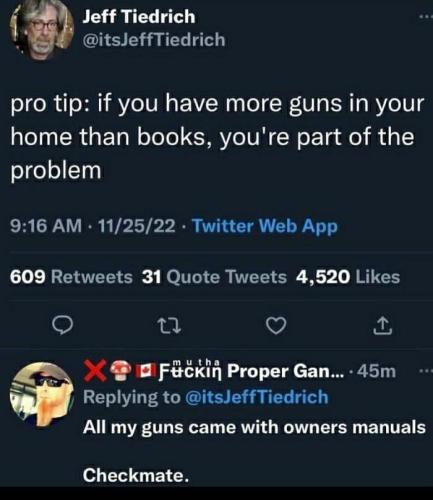Open Jeff Tiedrich's profile picture
Viewport: 433px width, 500px height.
pyautogui.click(x=42, y=29)
